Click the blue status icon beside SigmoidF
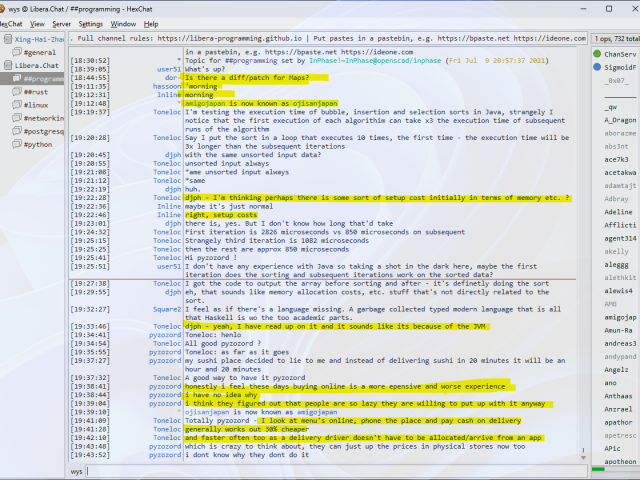The width and height of the screenshot is (640, 480). [597, 66]
